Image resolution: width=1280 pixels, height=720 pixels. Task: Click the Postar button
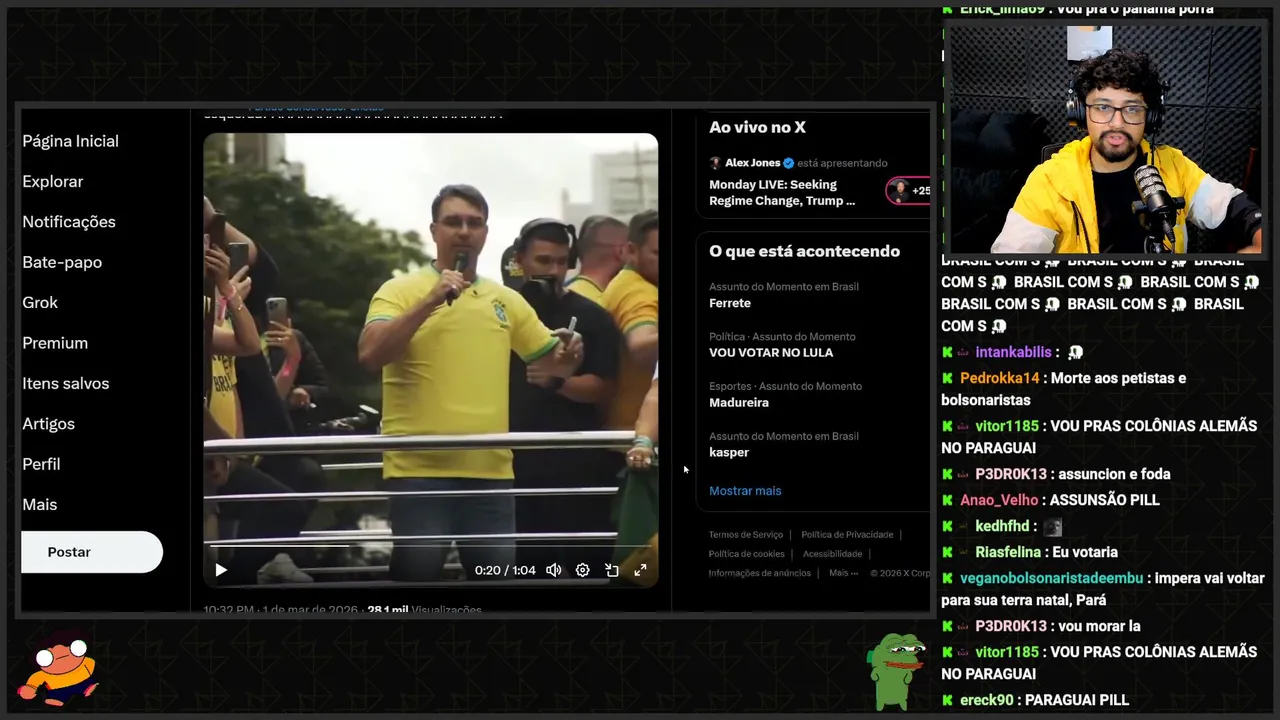point(92,552)
